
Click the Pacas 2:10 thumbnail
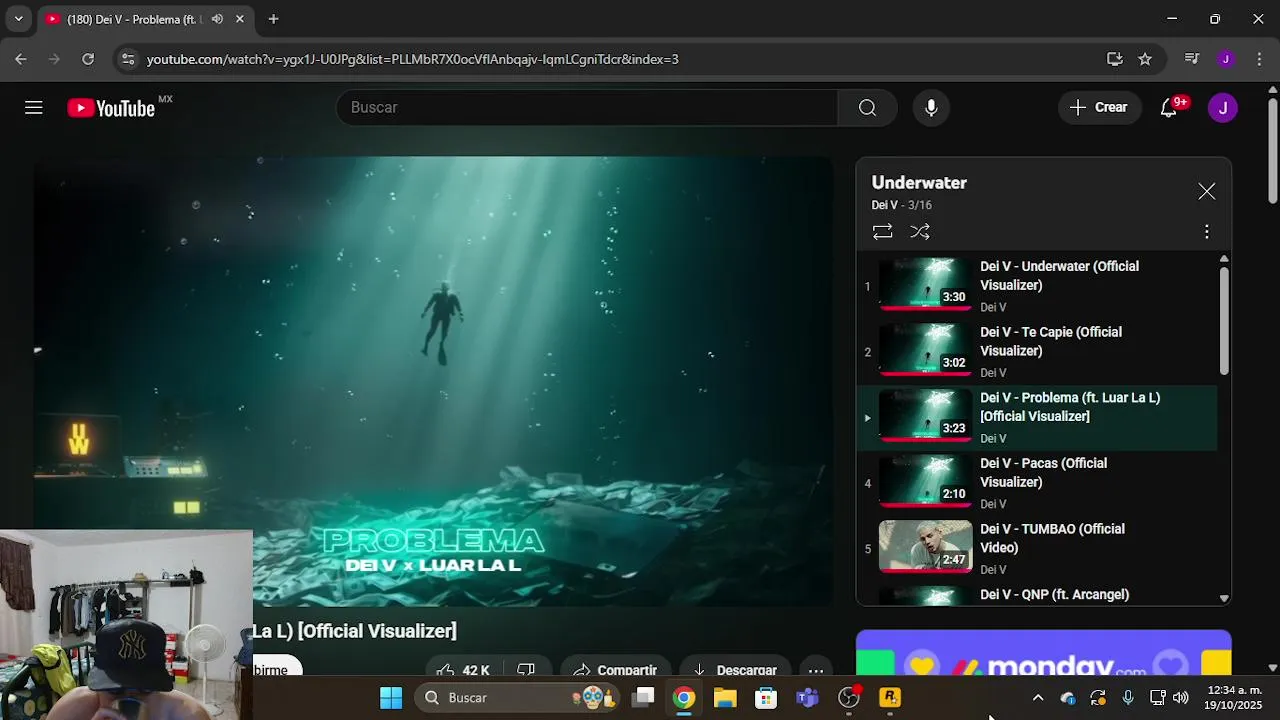tap(925, 481)
